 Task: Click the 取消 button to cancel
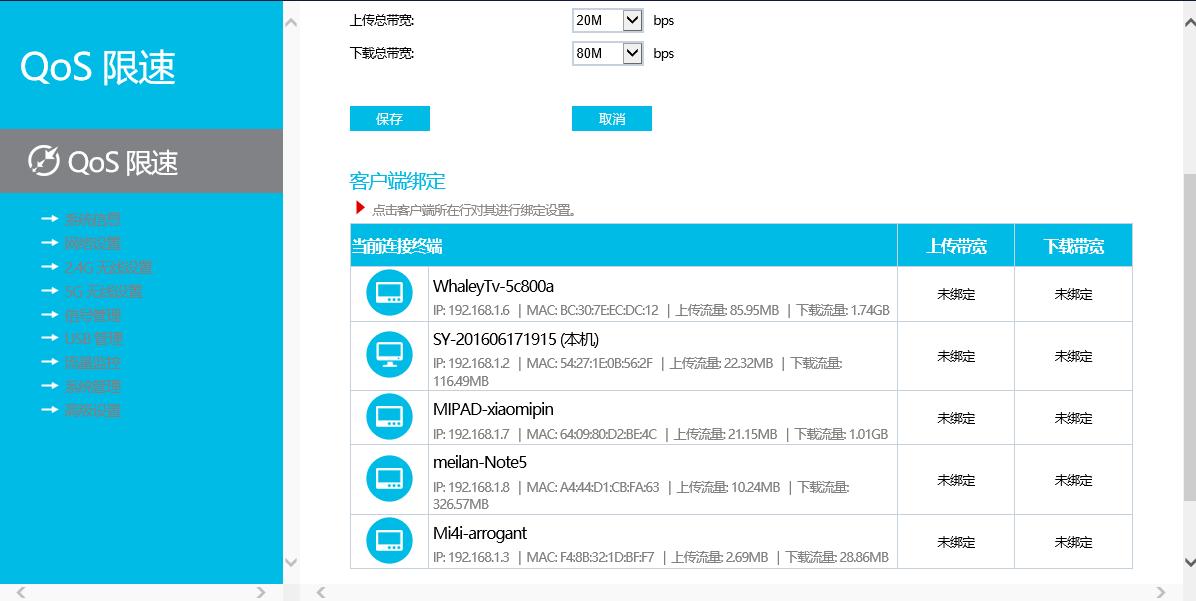pyautogui.click(x=611, y=117)
